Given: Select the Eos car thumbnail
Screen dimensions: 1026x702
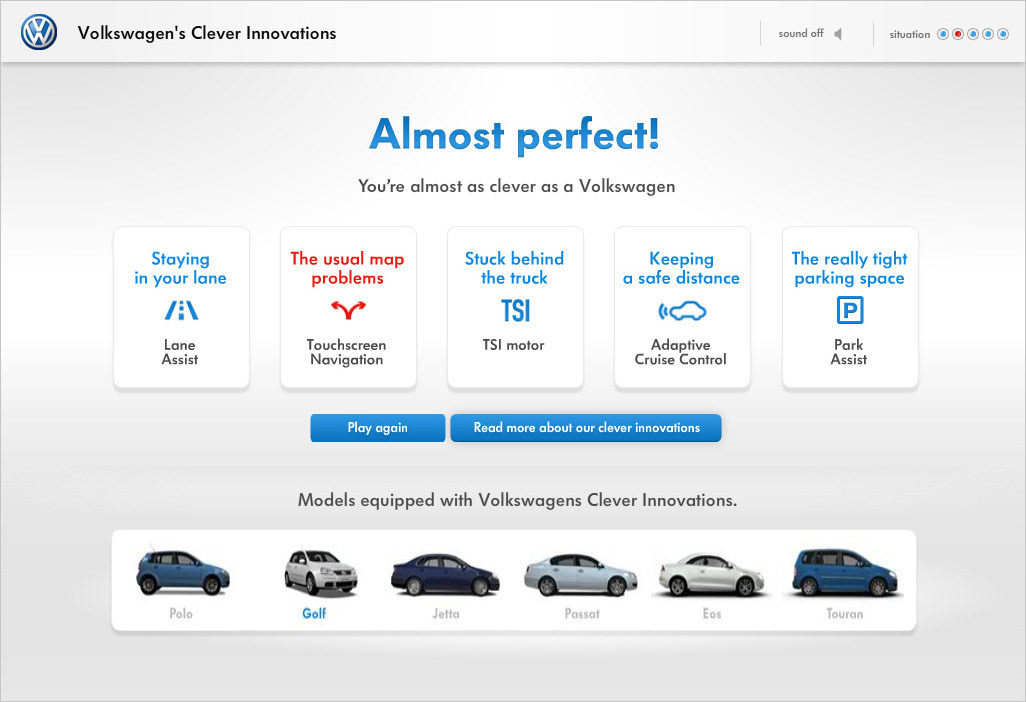Looking at the screenshot, I should pyautogui.click(x=711, y=575).
